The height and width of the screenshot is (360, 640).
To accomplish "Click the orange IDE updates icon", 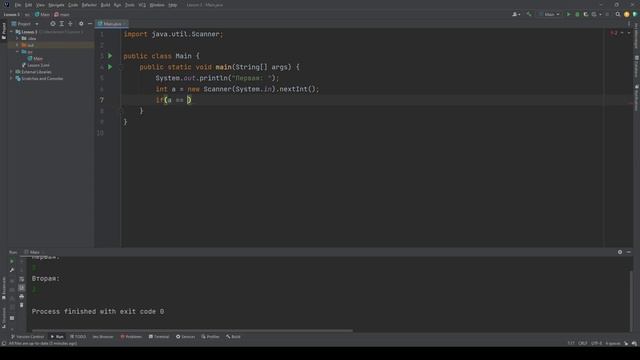I will [627, 14].
